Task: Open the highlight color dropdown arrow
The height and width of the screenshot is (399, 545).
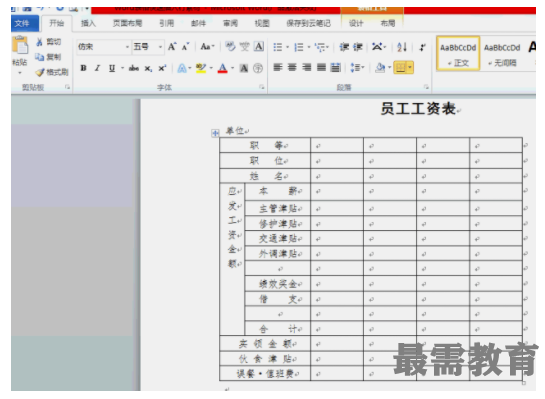Action: click(211, 68)
